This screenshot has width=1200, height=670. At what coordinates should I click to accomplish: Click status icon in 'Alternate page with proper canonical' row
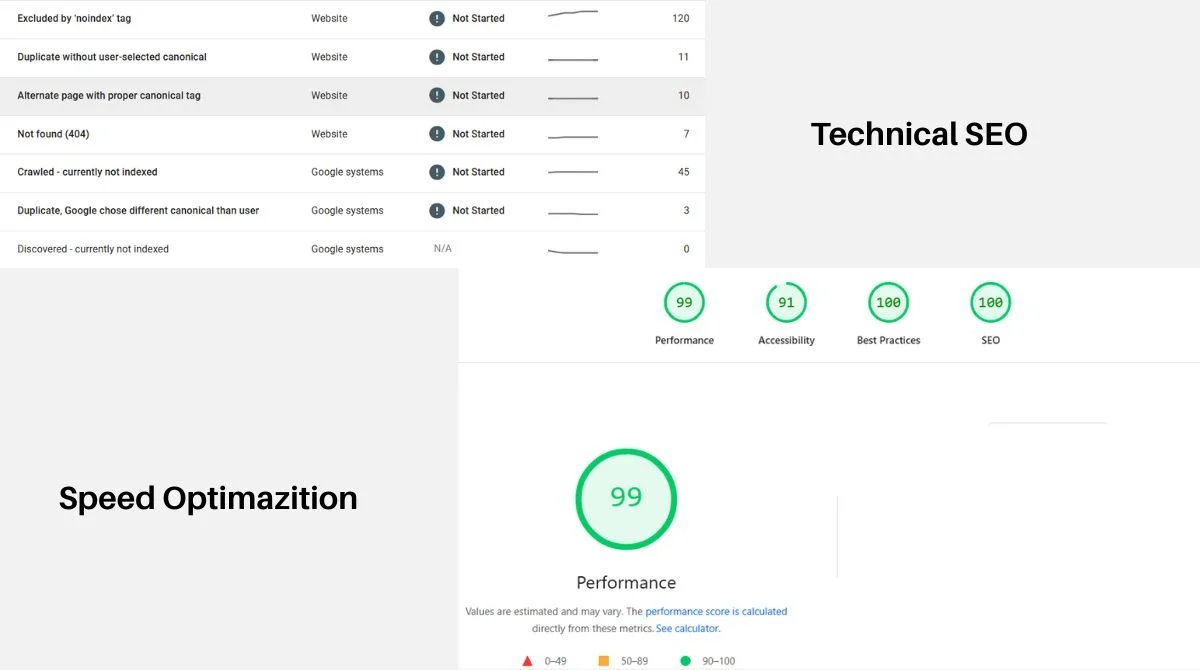click(x=437, y=95)
